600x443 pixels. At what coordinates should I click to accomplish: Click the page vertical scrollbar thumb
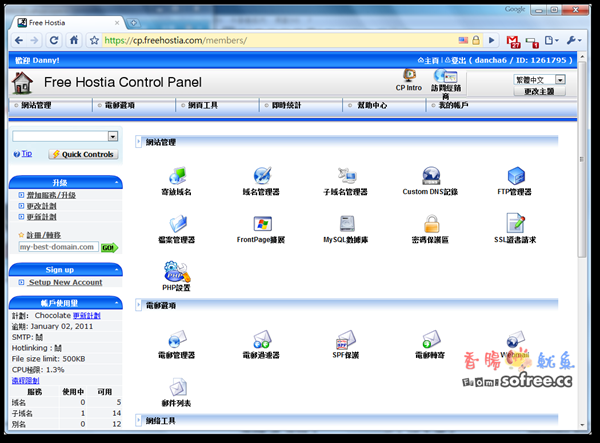582,159
